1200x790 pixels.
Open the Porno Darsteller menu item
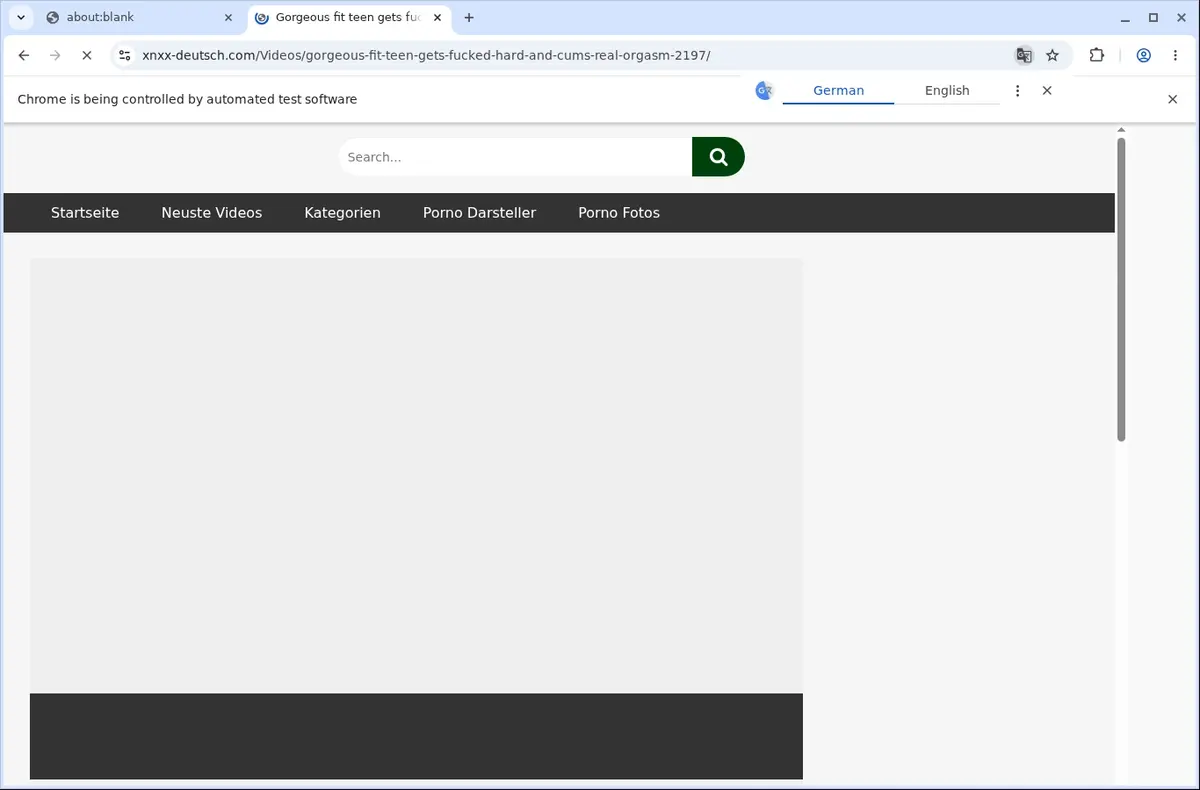coord(479,213)
